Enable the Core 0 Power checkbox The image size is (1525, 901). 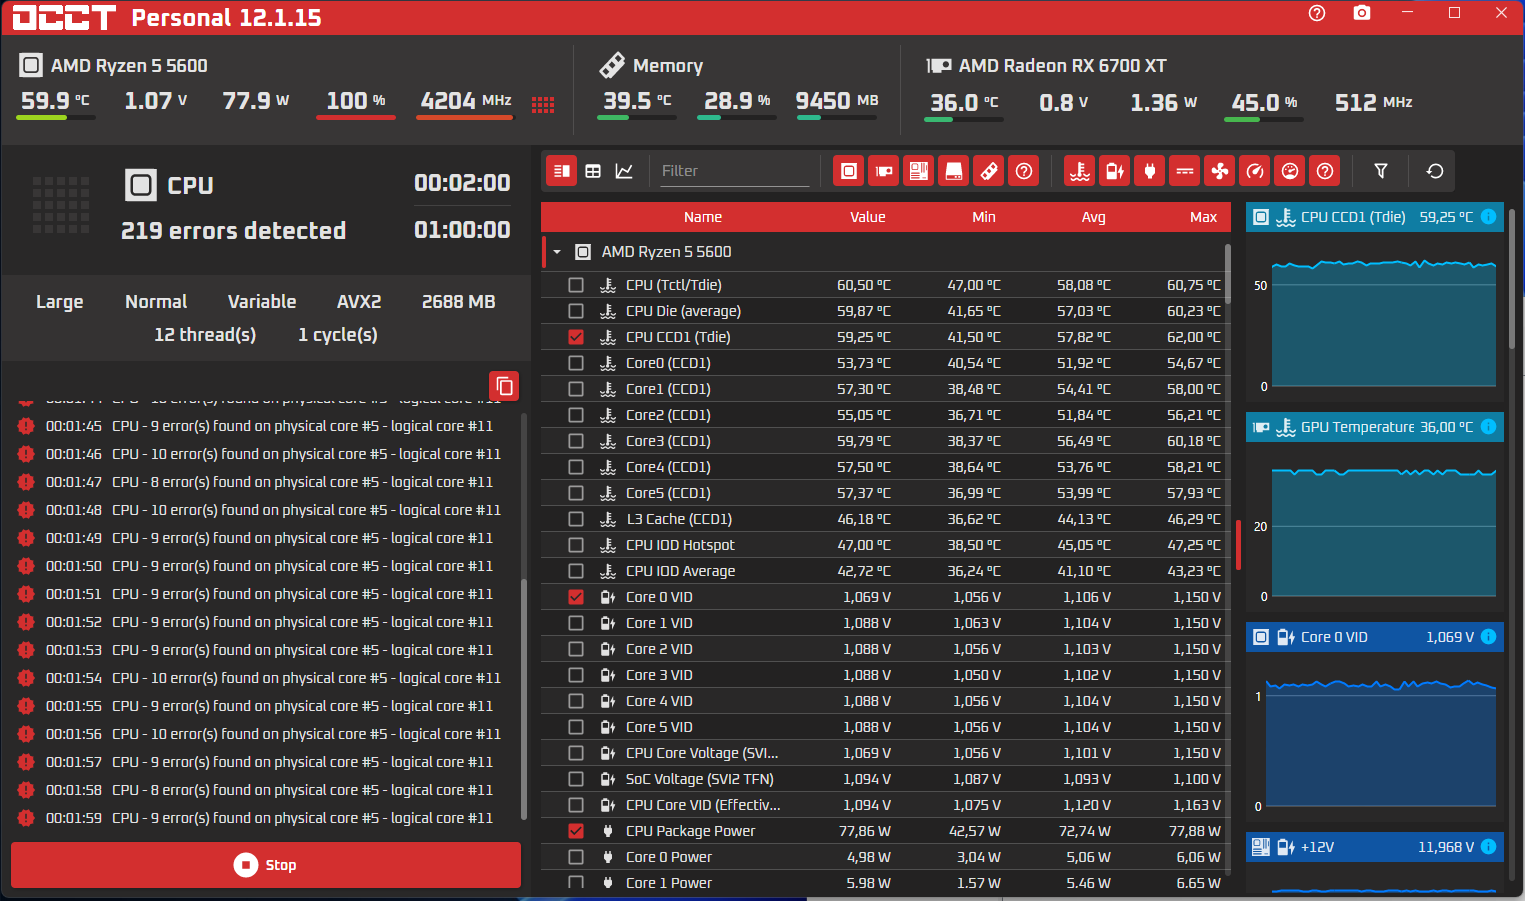576,857
